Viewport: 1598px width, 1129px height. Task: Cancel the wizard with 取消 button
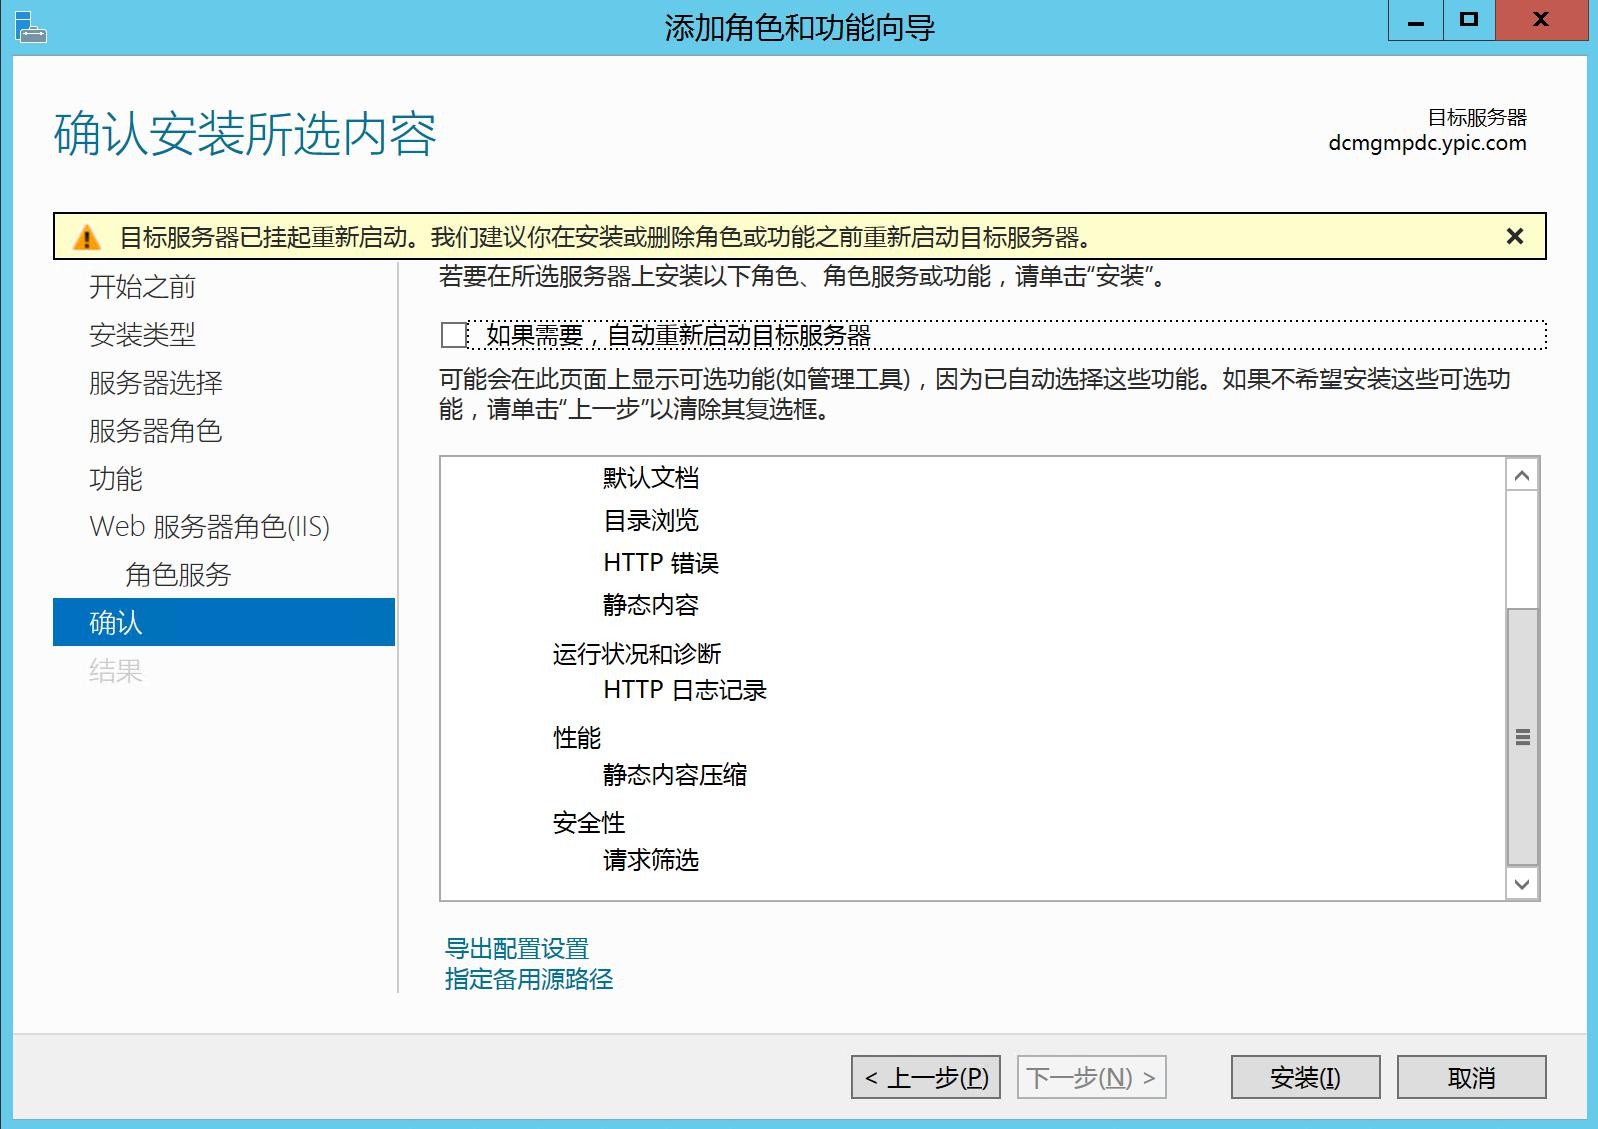click(x=1470, y=1077)
